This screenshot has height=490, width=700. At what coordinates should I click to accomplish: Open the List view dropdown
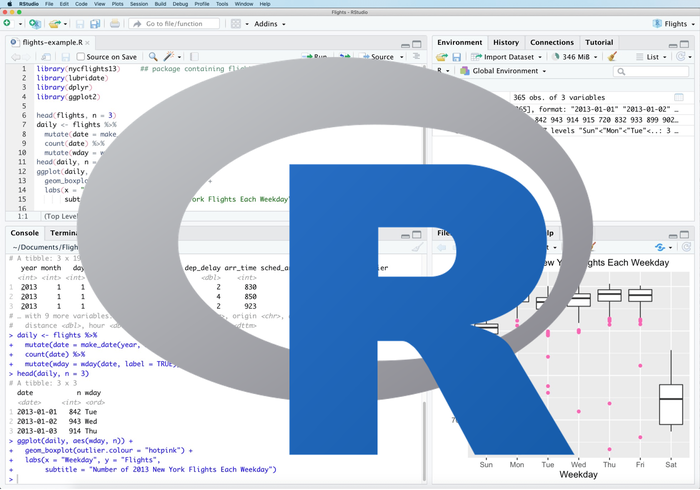click(x=656, y=57)
